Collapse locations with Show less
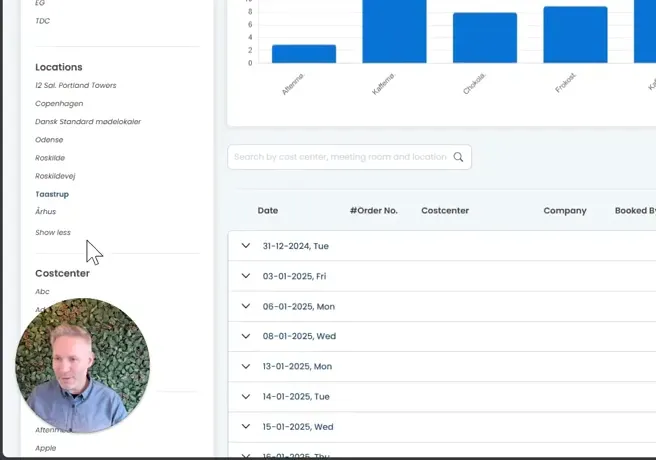The height and width of the screenshot is (460, 656). tap(53, 232)
